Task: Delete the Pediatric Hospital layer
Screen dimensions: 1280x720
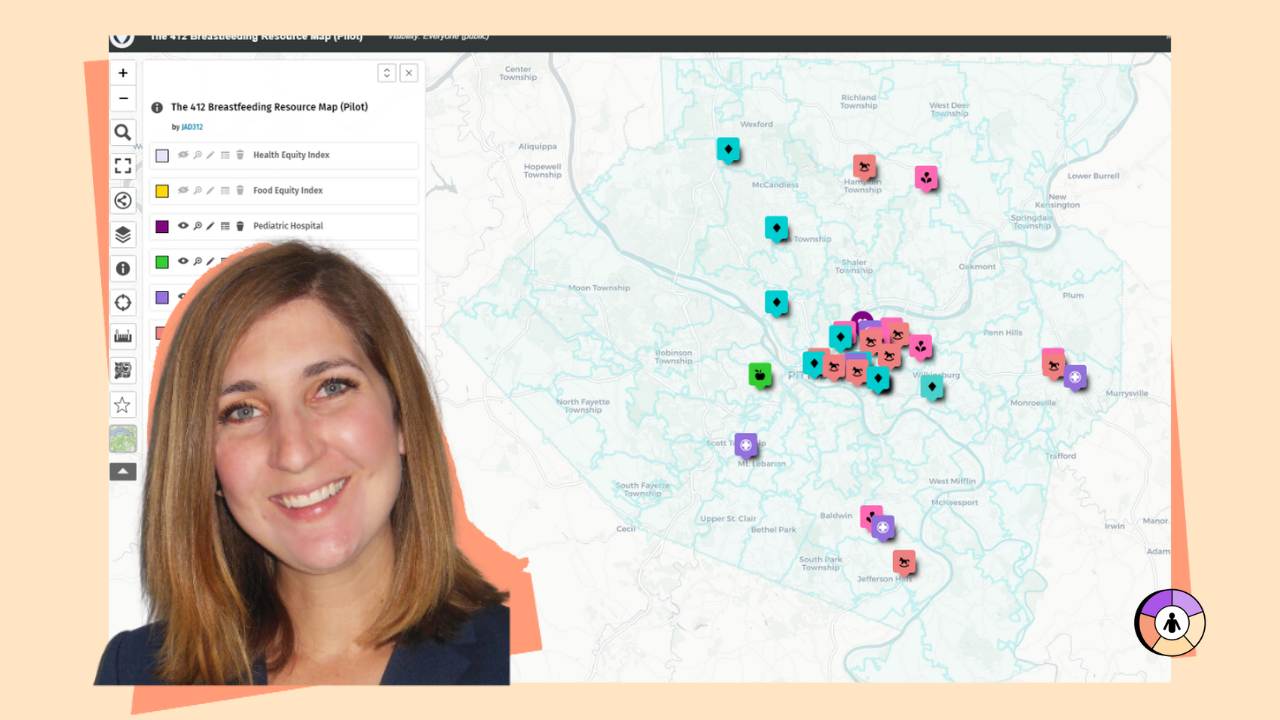Action: [240, 226]
